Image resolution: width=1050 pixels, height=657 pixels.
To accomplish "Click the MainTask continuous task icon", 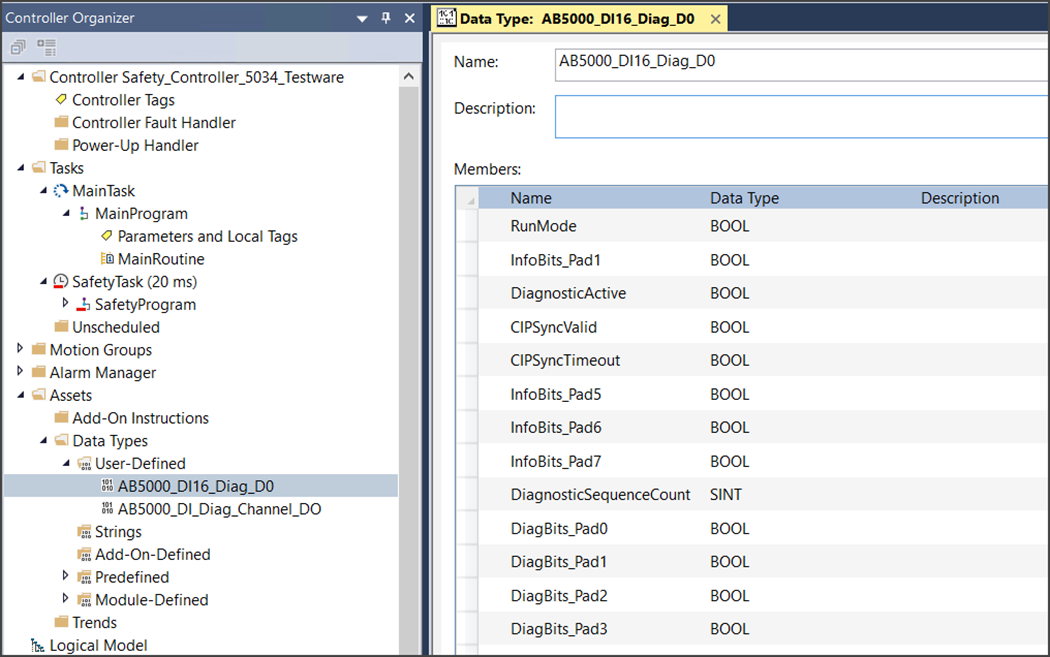I will click(61, 191).
